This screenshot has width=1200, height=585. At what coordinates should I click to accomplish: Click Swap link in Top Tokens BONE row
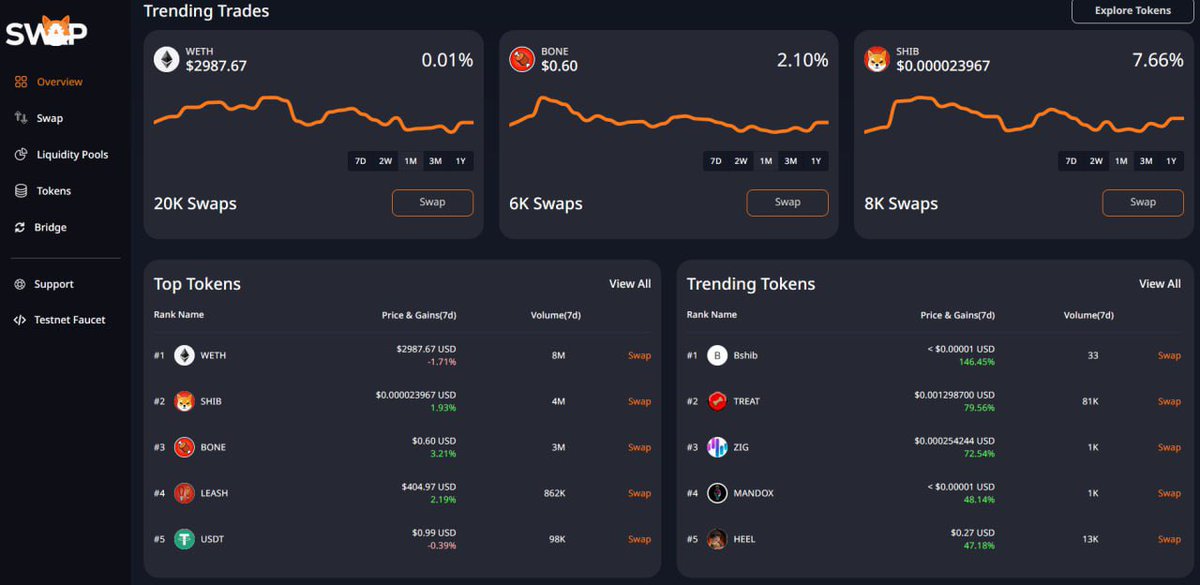(x=639, y=447)
